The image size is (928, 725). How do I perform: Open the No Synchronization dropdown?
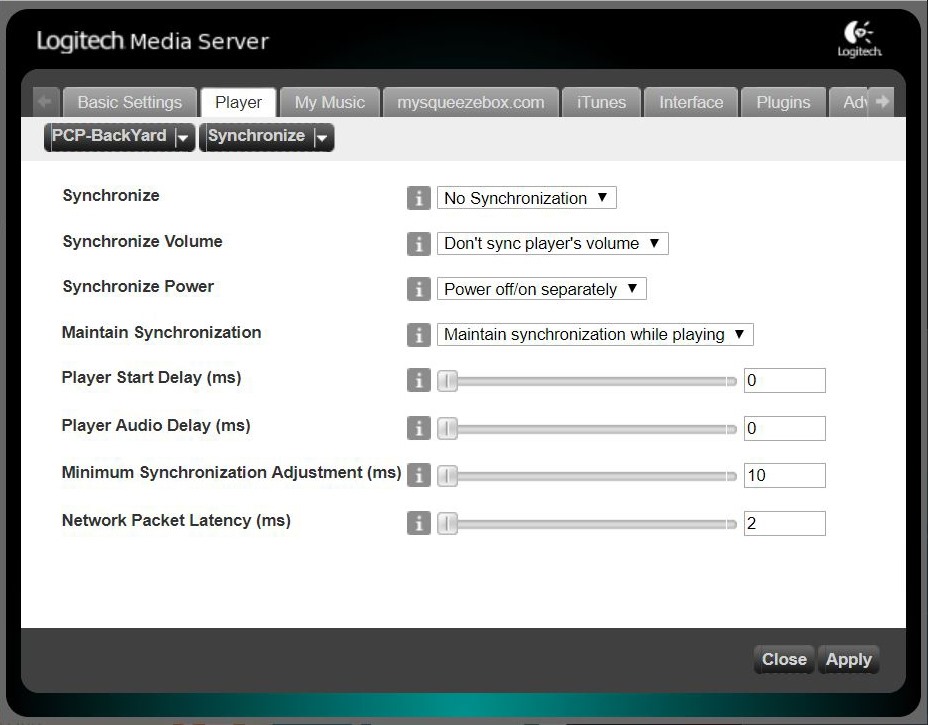(527, 198)
